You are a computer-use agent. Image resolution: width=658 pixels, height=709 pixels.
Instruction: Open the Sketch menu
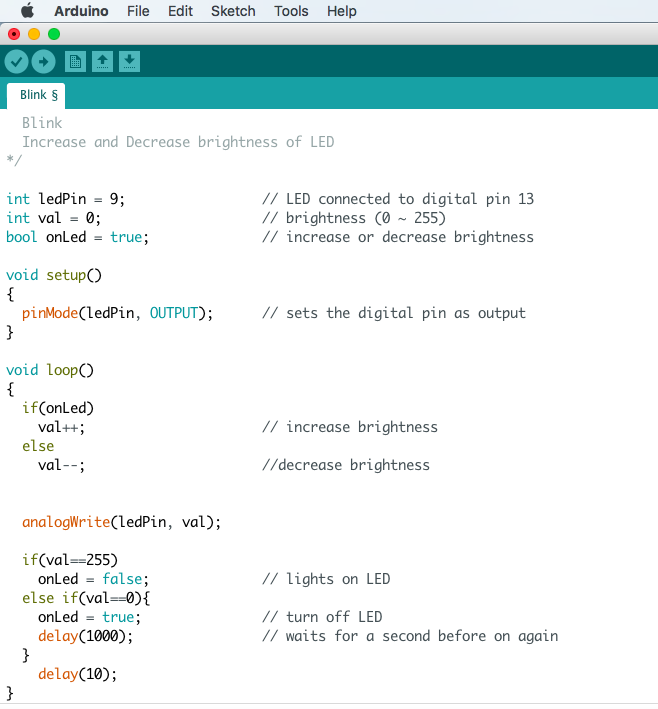coord(233,11)
